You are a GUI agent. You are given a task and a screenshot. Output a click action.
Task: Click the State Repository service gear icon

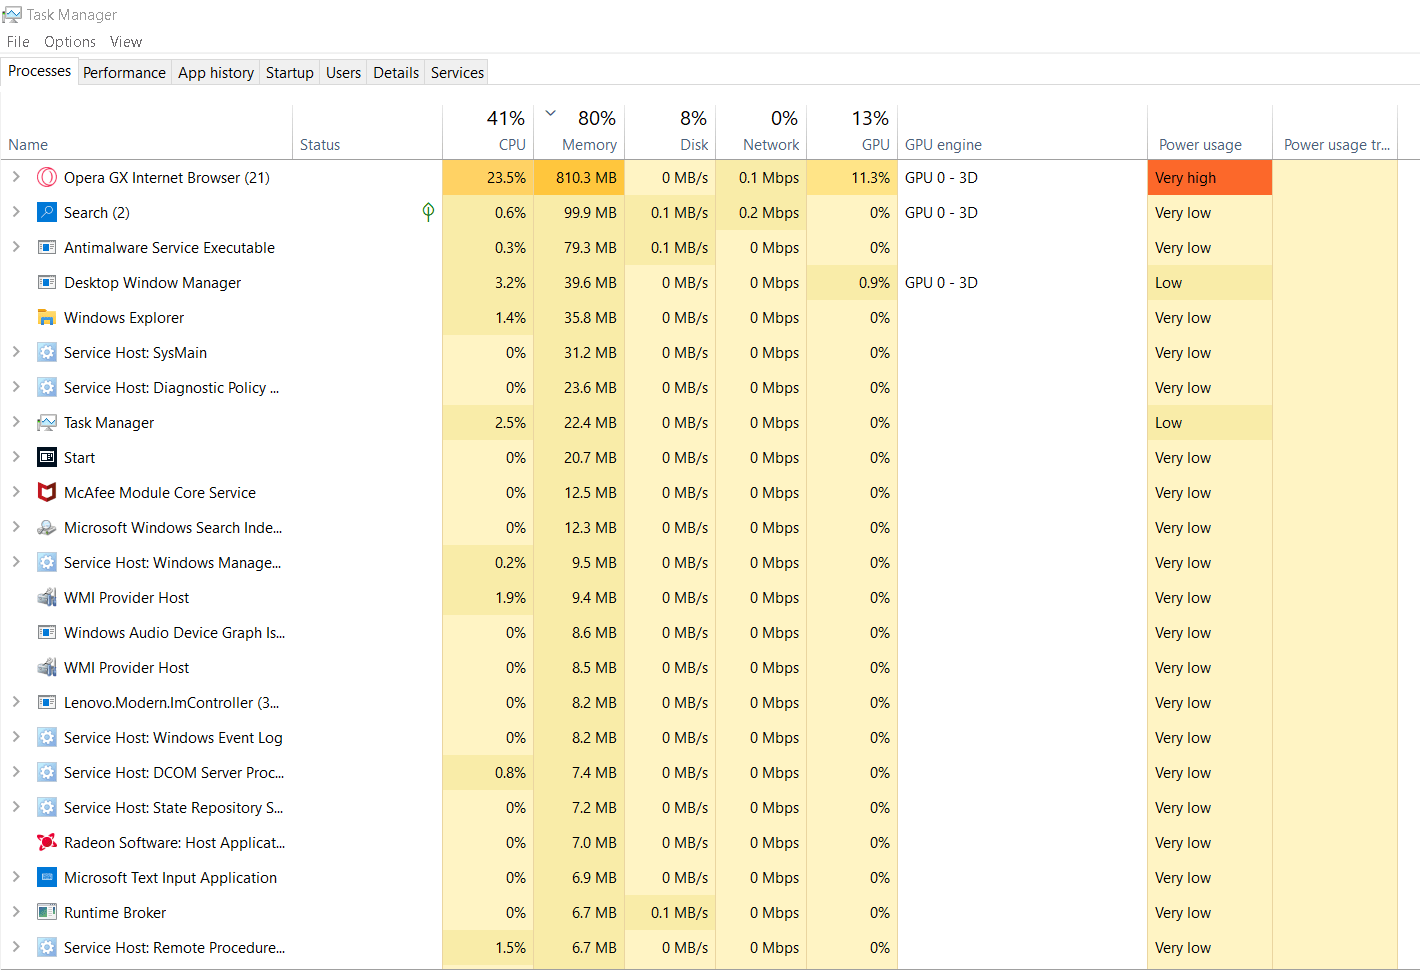click(47, 808)
